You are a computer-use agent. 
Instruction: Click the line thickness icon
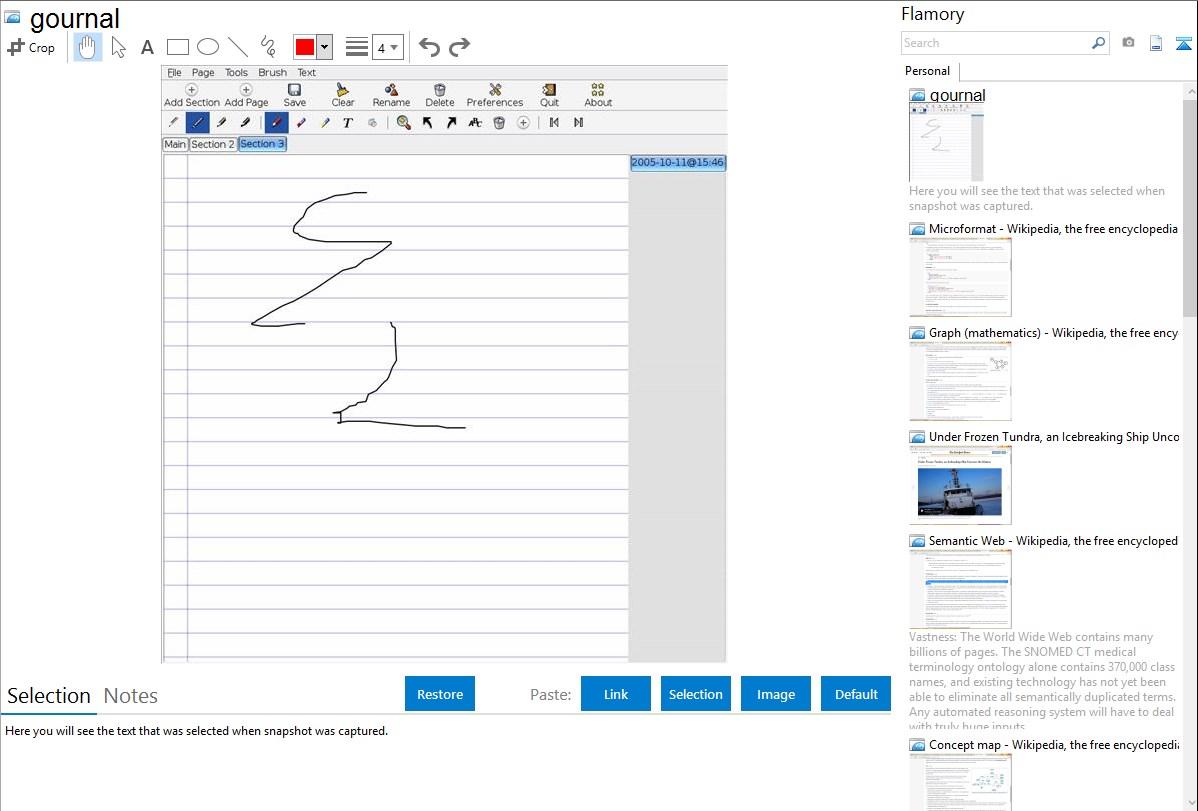pos(357,47)
